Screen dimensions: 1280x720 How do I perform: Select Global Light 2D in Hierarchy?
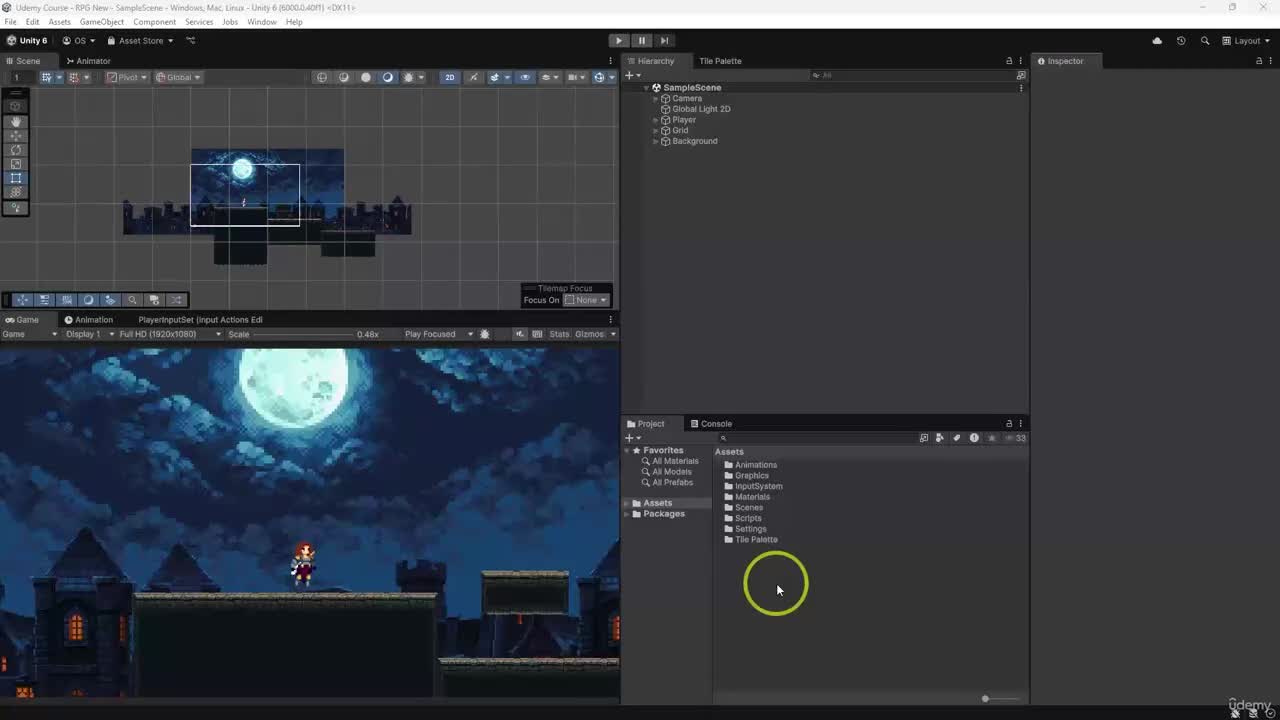[x=701, y=109]
